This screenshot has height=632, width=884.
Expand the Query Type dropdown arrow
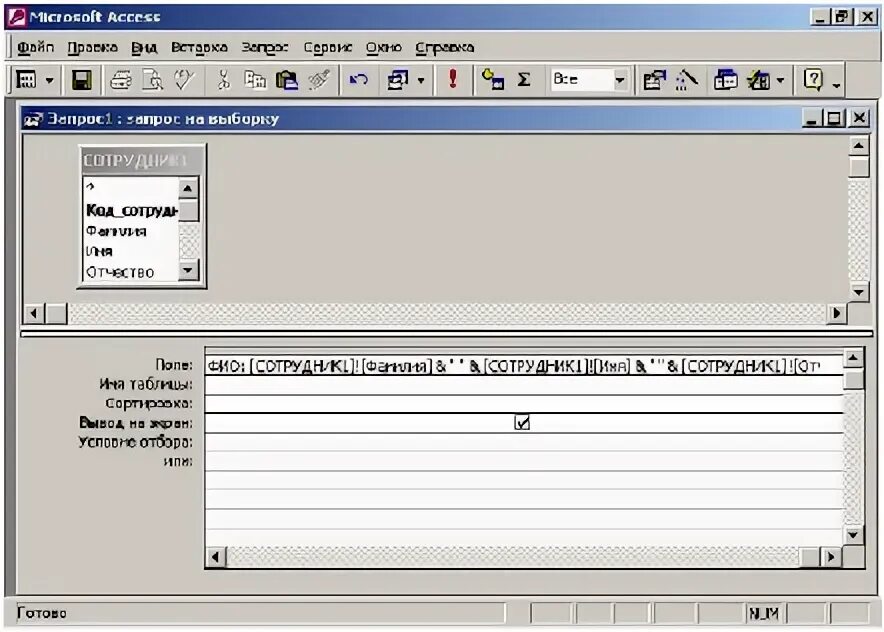421,81
